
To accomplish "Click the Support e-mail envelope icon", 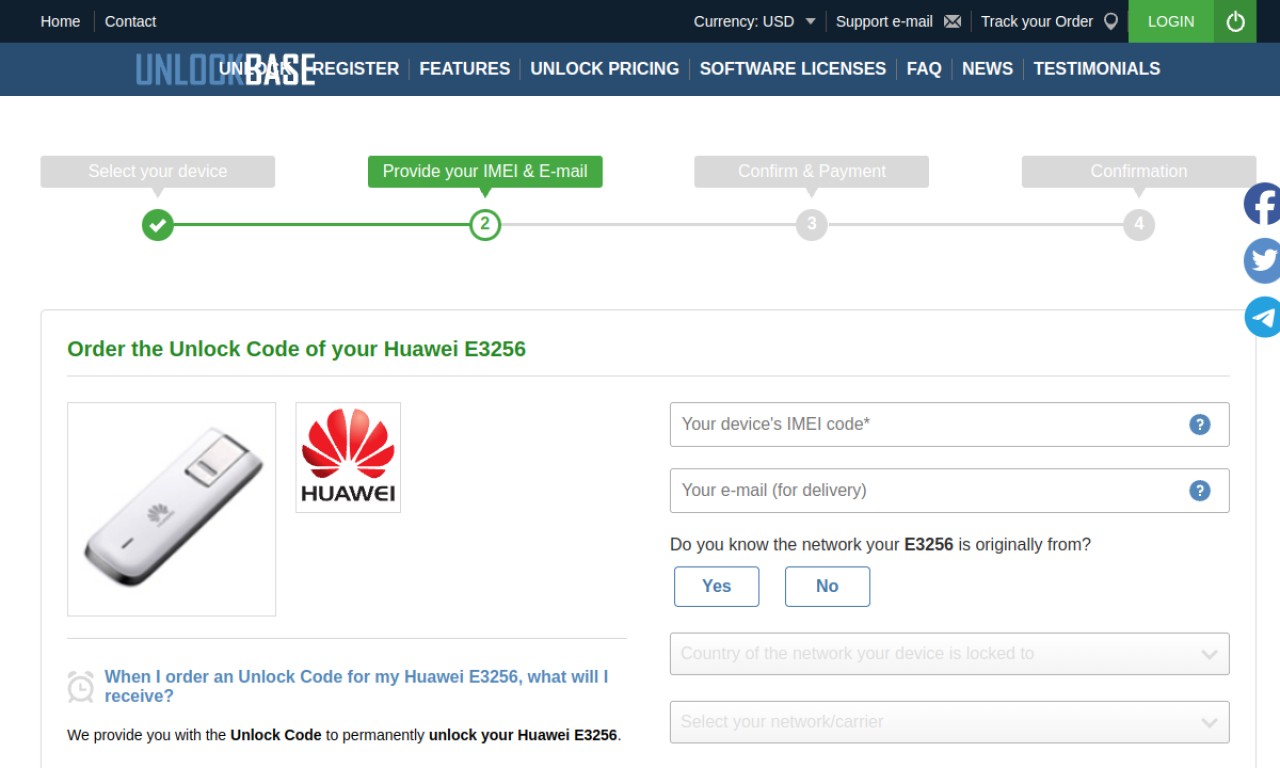I will point(952,21).
